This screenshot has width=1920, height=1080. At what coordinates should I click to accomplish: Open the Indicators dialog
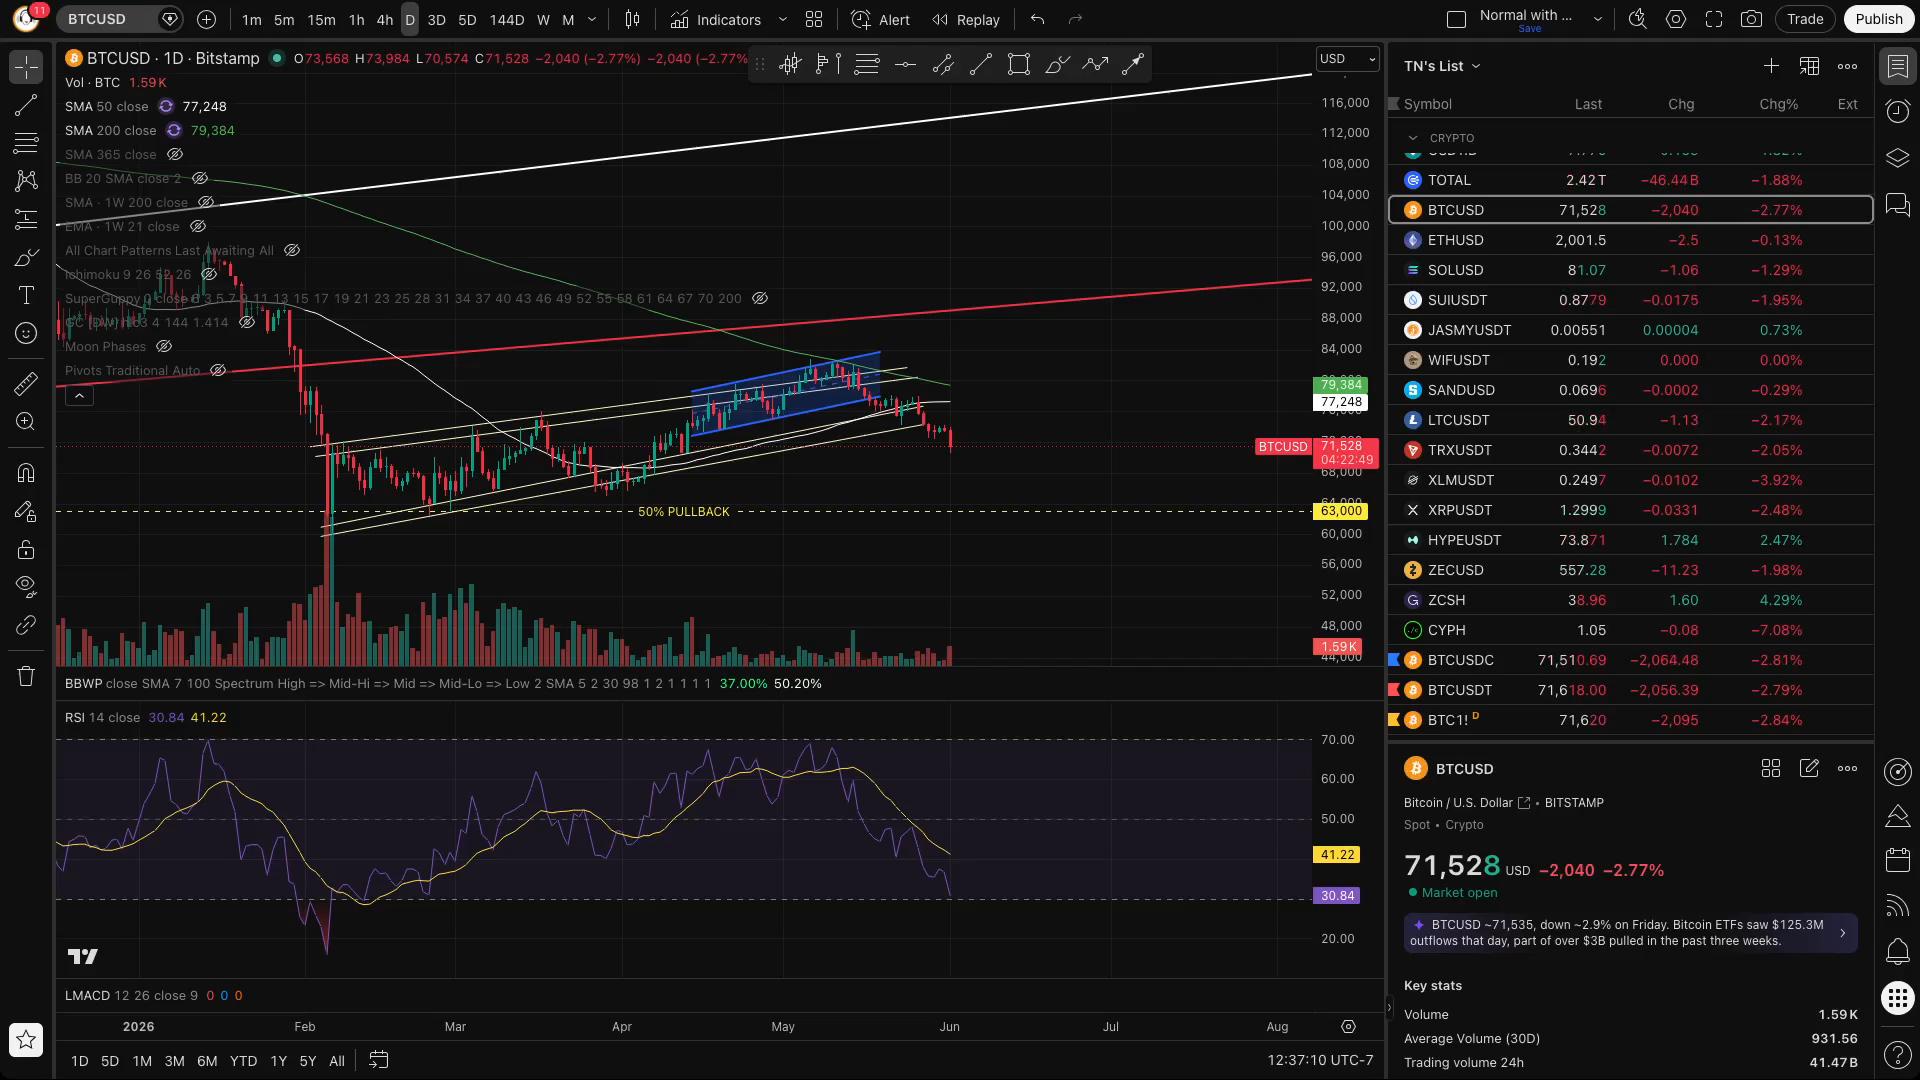[716, 19]
